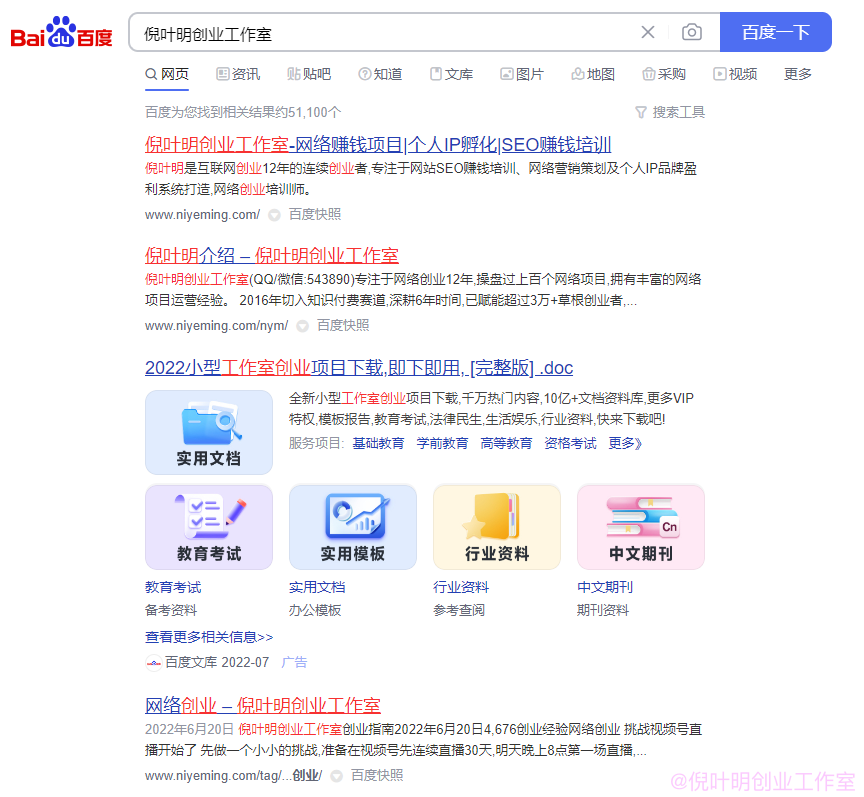The image size is (864, 797).
Task: Open 学前教育 service link
Action: click(442, 444)
